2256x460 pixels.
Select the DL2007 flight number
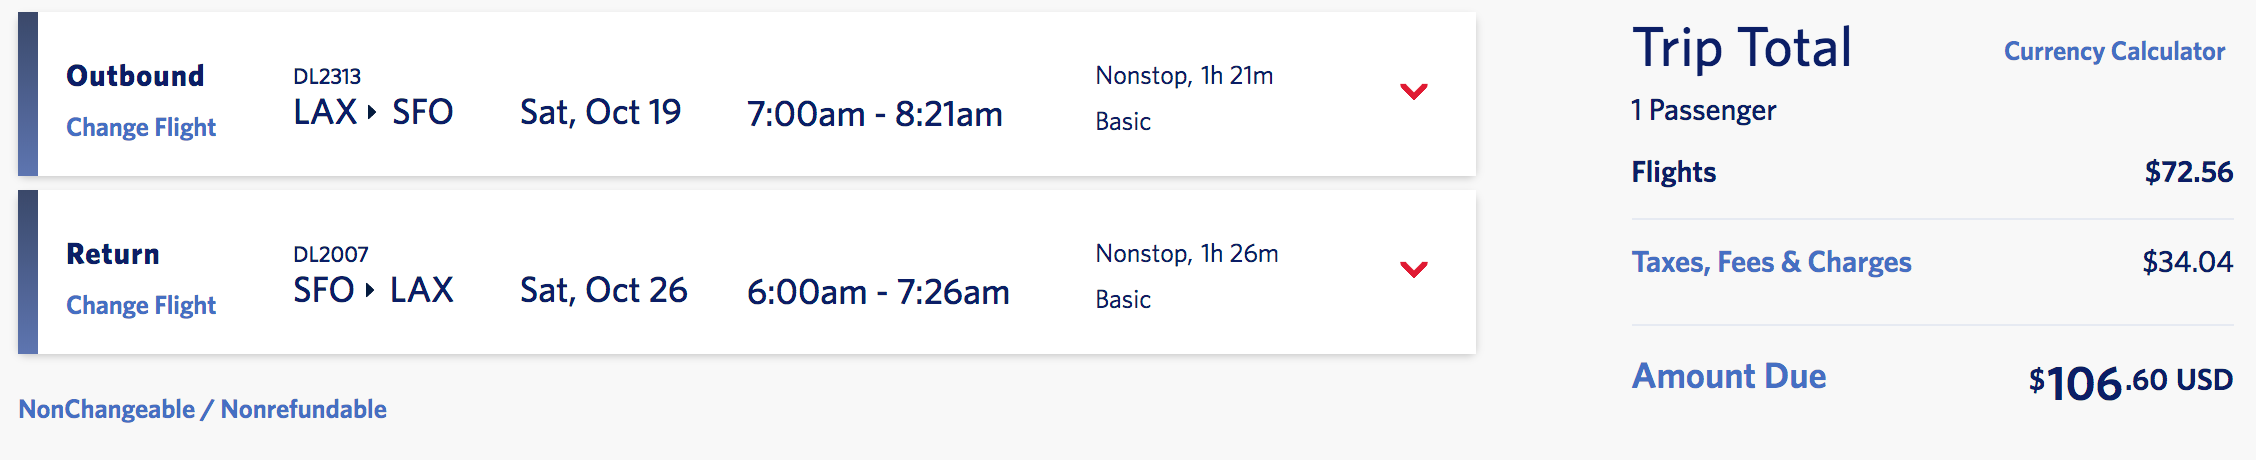[x=331, y=255]
